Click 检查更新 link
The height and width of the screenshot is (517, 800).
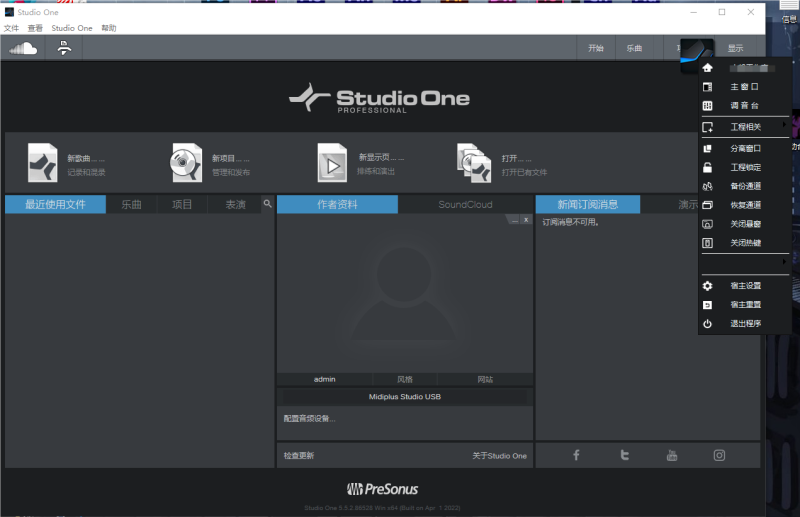point(299,455)
